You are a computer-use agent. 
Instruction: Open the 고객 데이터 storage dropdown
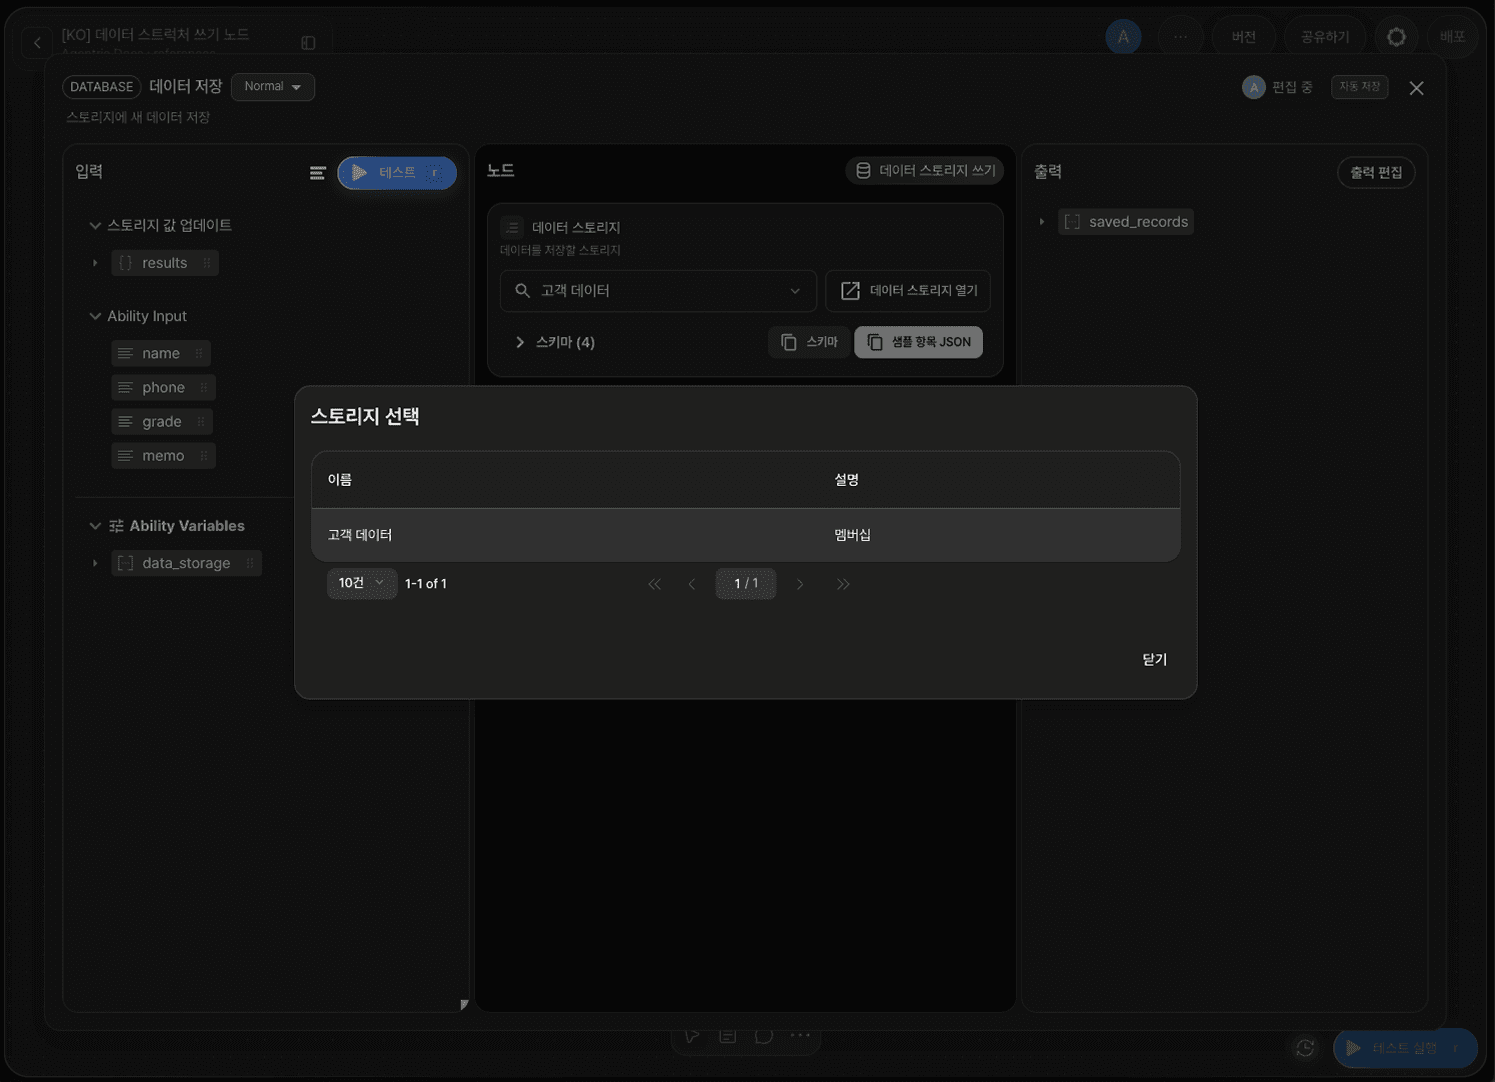[658, 291]
